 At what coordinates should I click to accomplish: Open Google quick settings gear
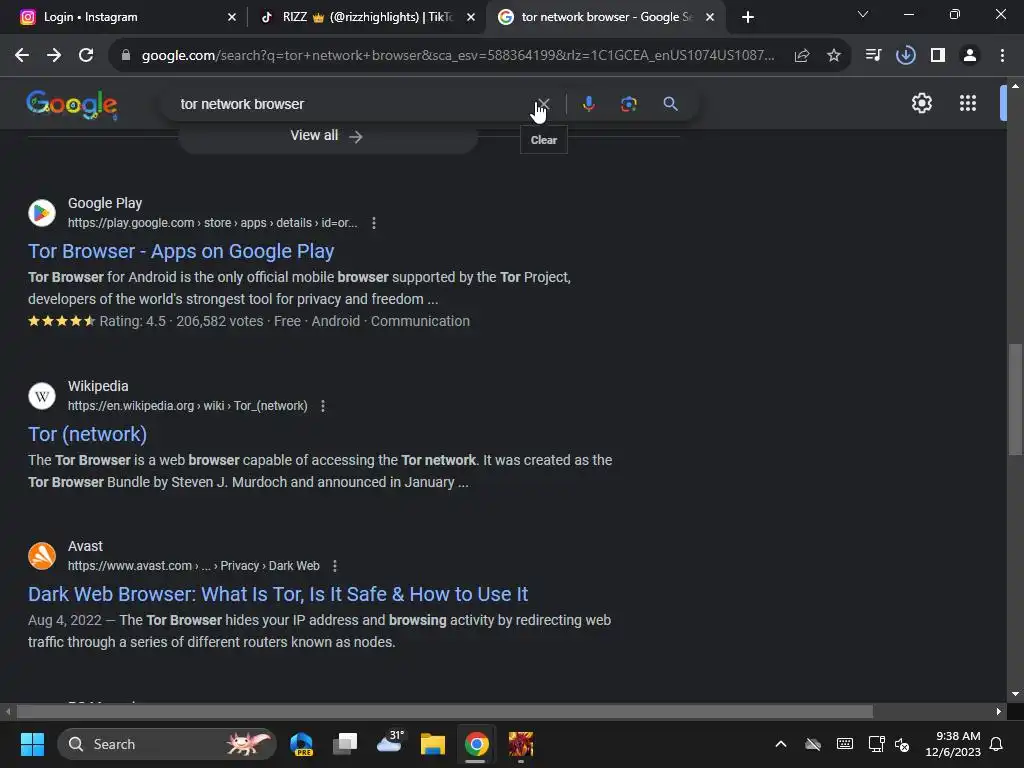(x=921, y=103)
